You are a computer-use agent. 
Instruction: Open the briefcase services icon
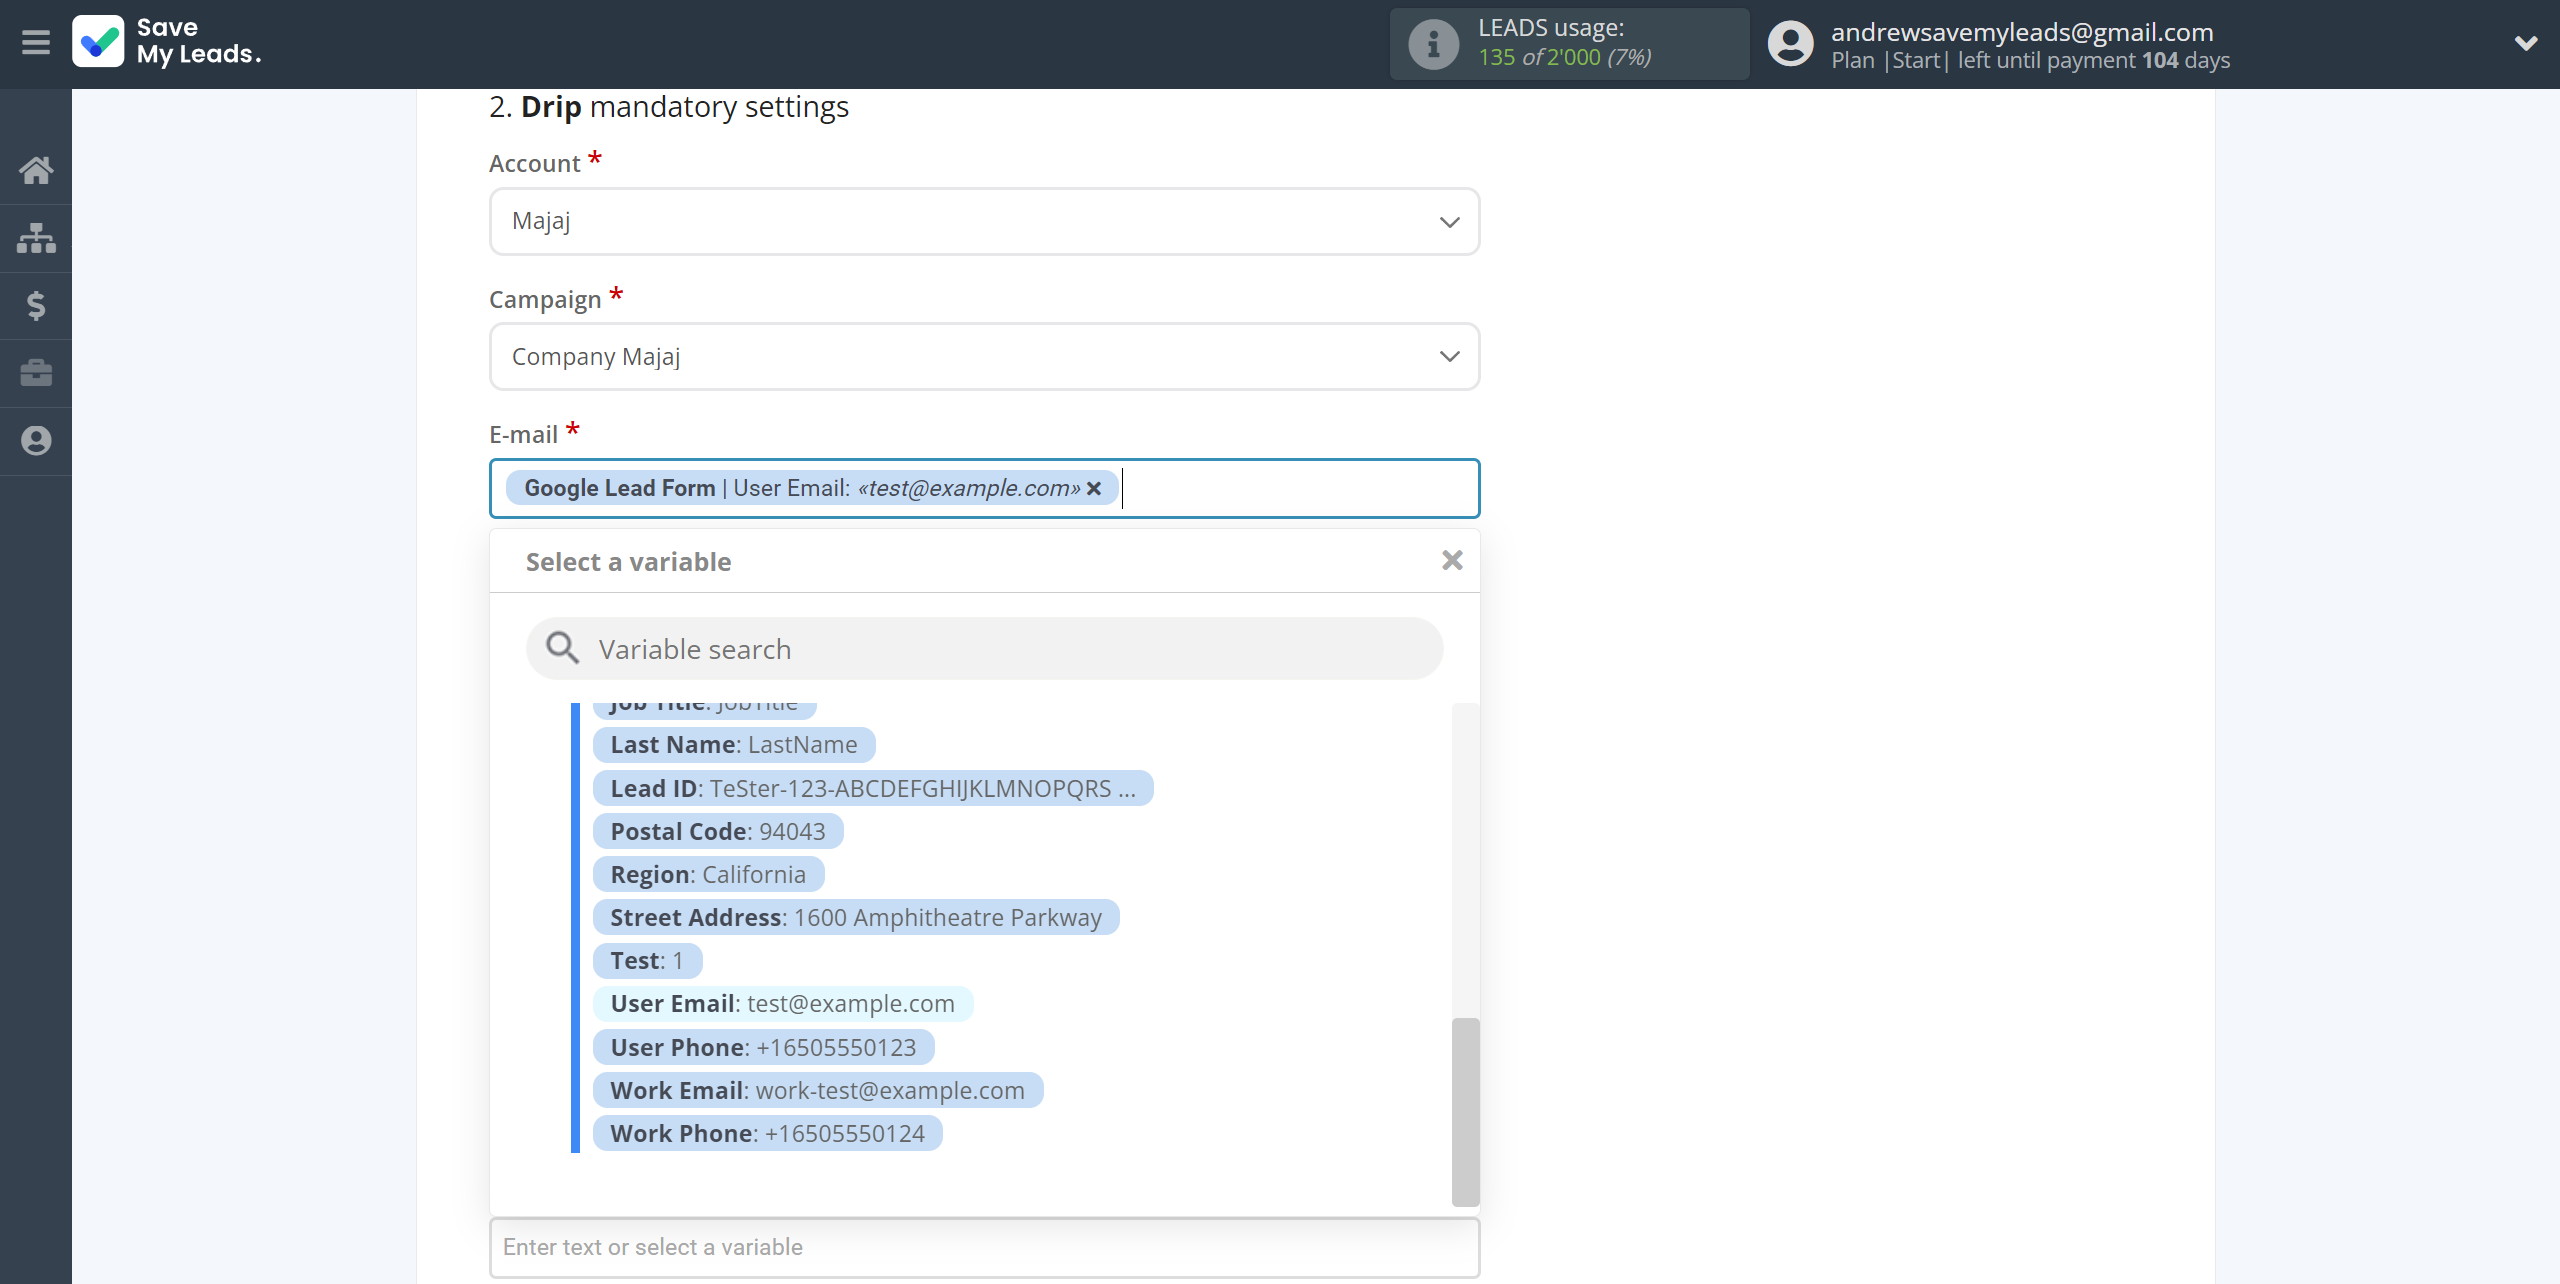(x=36, y=373)
